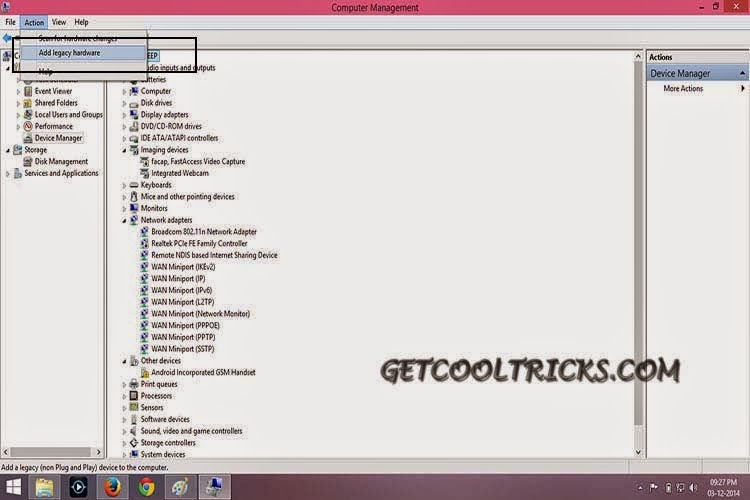This screenshot has width=750, height=500.
Task: Click the Print queues category icon
Action: click(x=134, y=384)
